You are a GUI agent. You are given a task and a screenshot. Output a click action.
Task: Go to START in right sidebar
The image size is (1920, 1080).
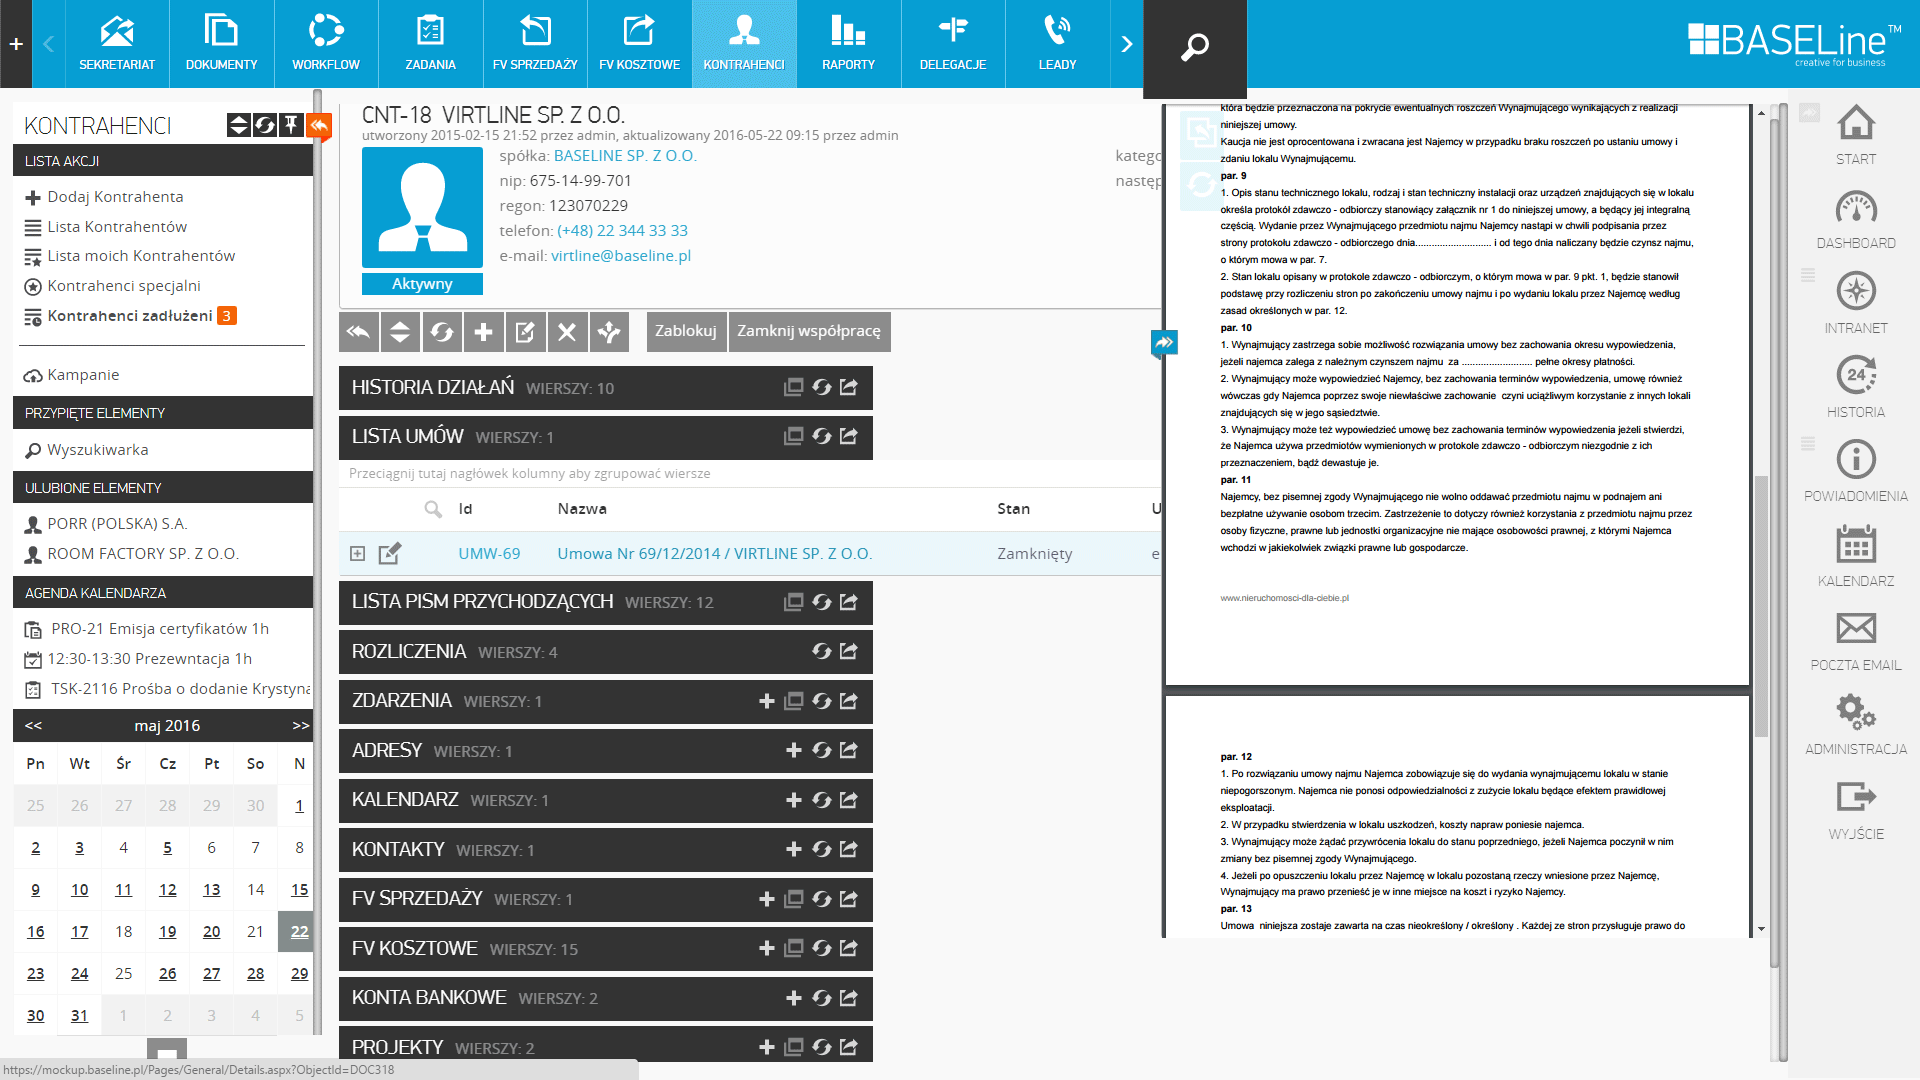(1856, 135)
